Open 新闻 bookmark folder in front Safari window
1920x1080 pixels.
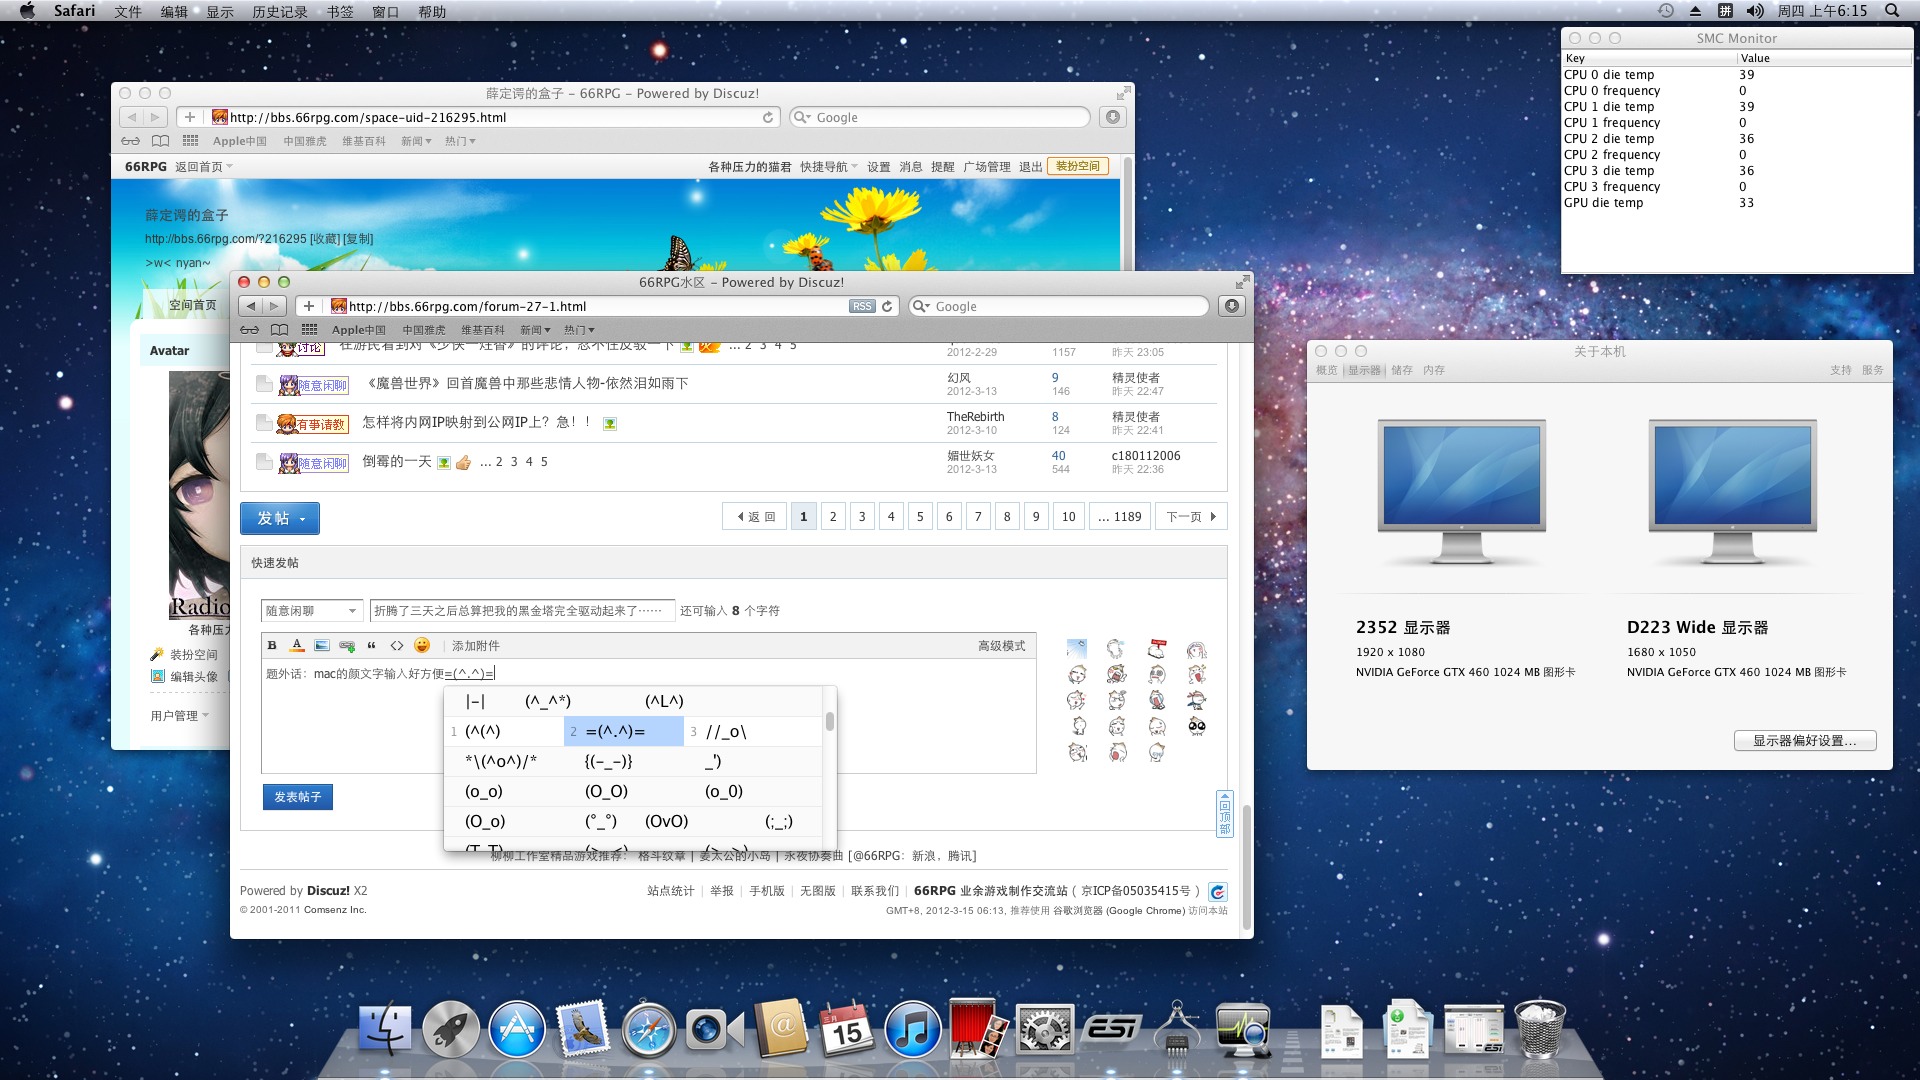[x=535, y=330]
